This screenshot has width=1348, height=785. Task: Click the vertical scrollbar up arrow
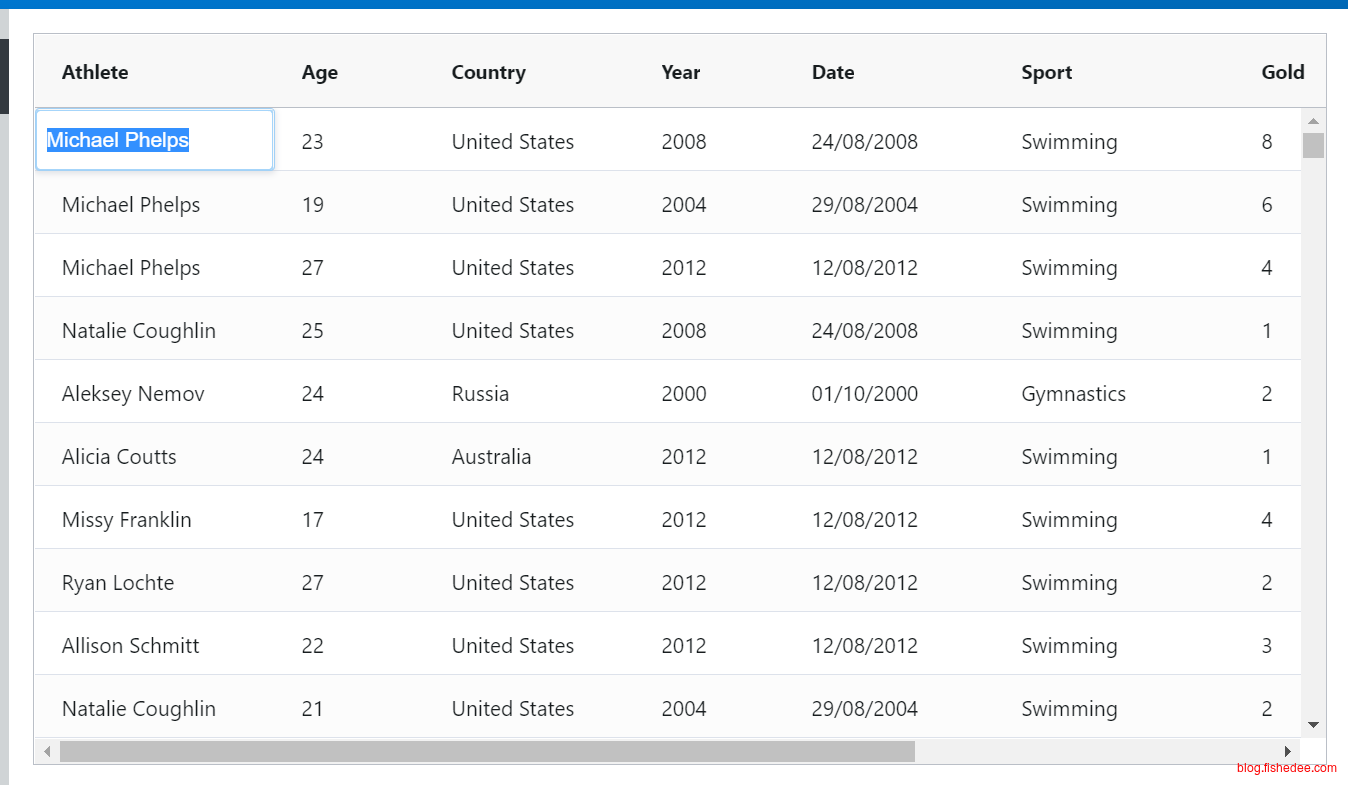pos(1313,121)
